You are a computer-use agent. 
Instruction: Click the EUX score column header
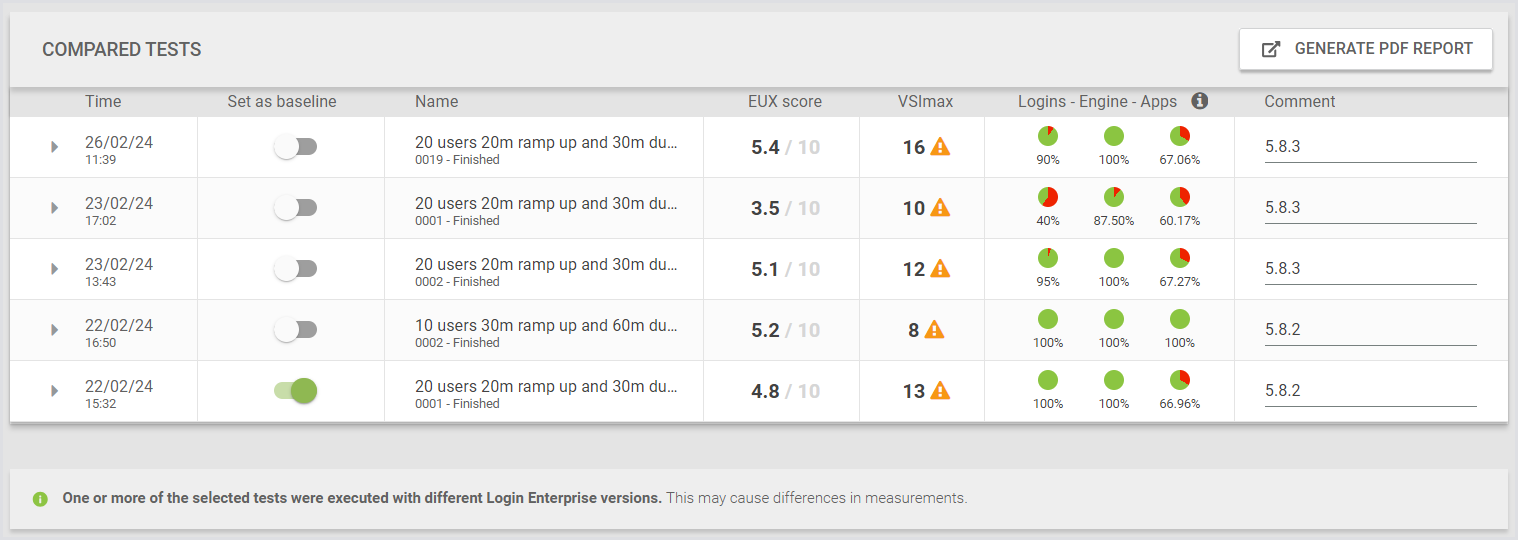pyautogui.click(x=784, y=101)
